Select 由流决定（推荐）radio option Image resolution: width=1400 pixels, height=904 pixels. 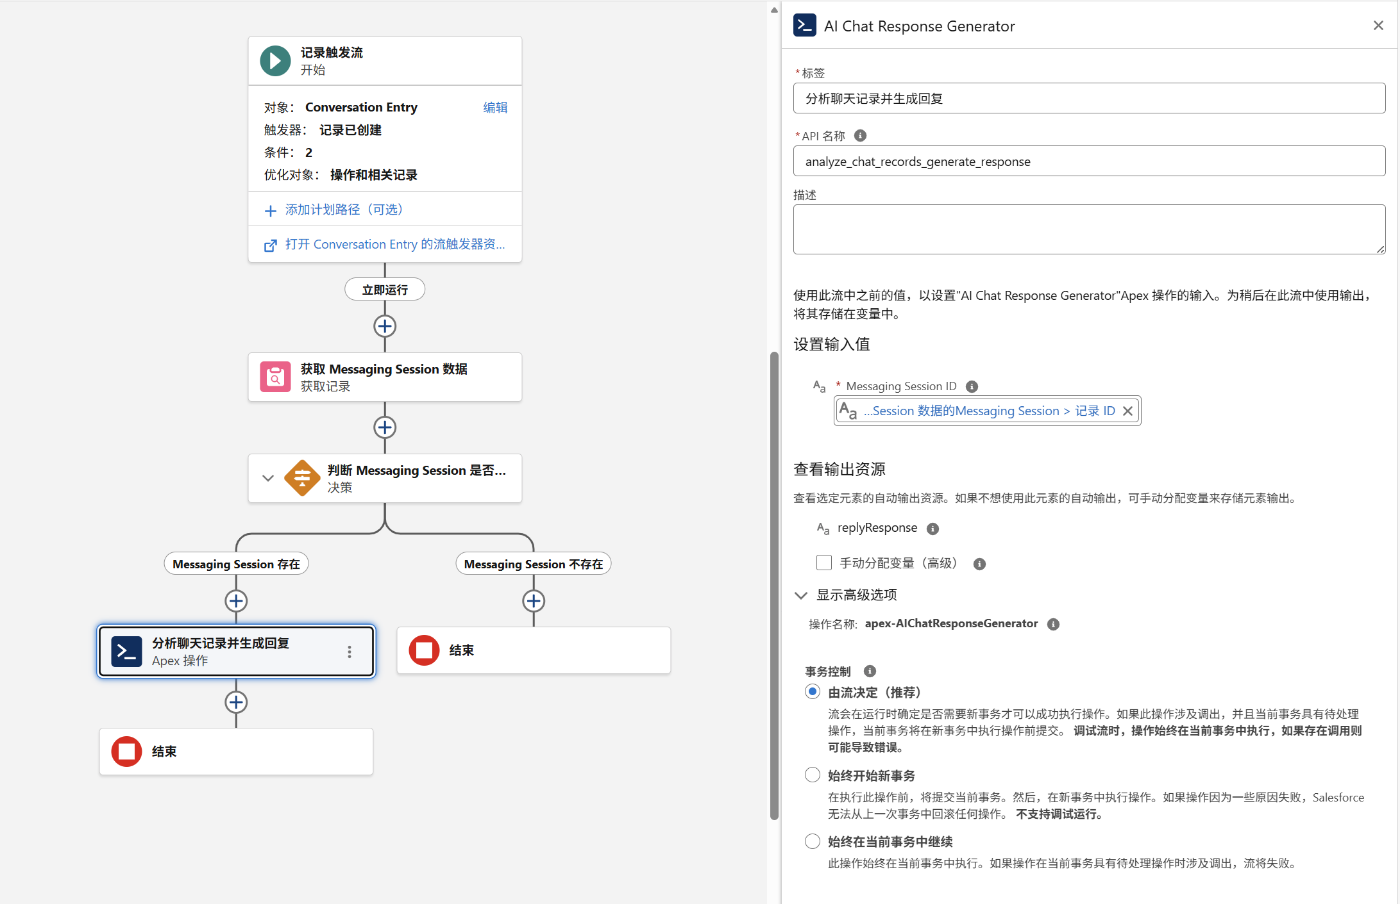click(813, 692)
